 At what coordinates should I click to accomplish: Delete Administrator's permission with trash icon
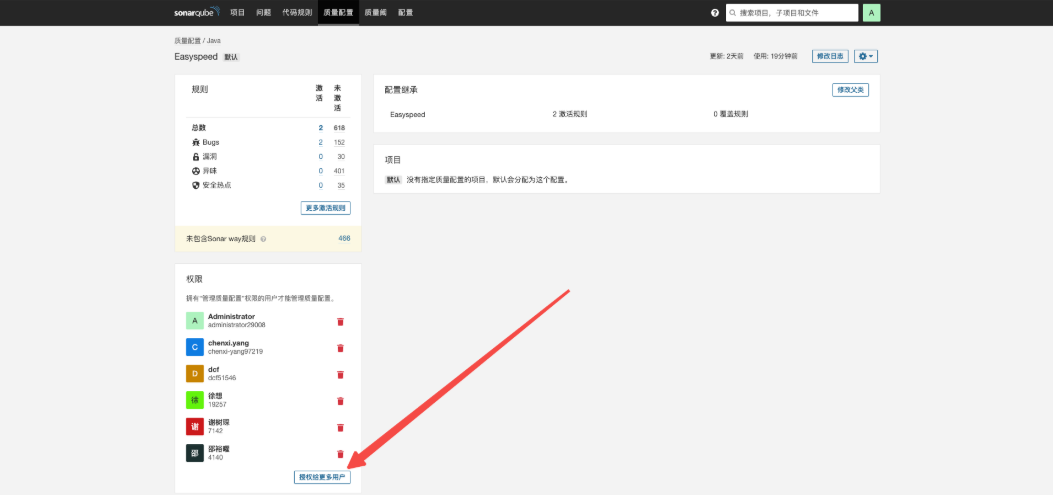pos(340,322)
